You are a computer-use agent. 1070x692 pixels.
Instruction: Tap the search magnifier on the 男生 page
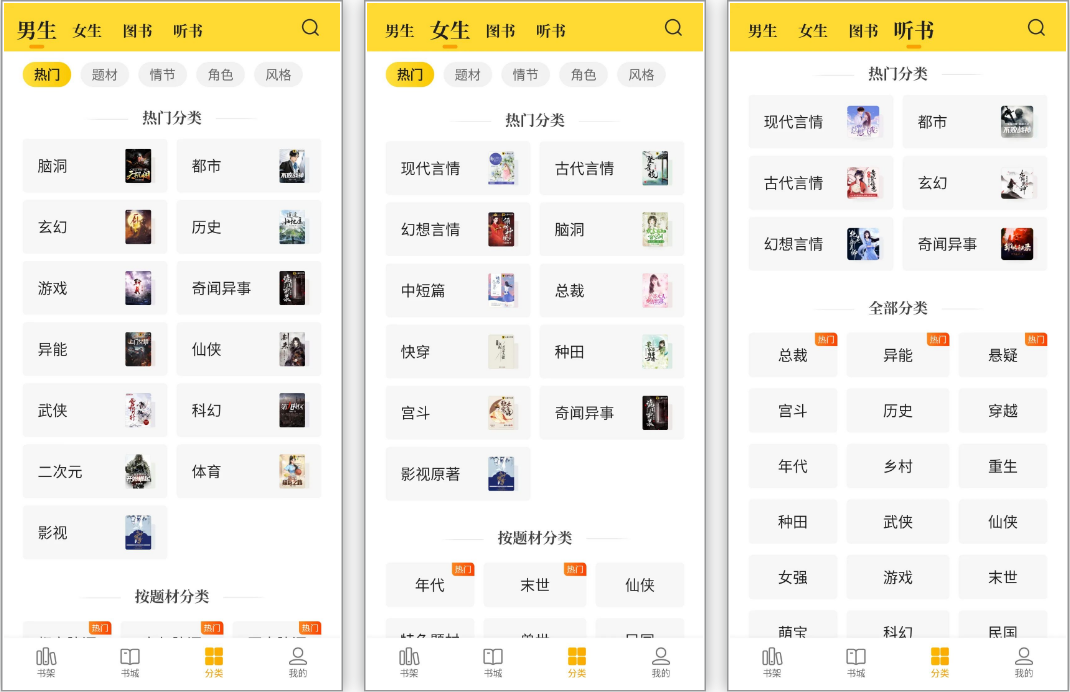pos(311,28)
